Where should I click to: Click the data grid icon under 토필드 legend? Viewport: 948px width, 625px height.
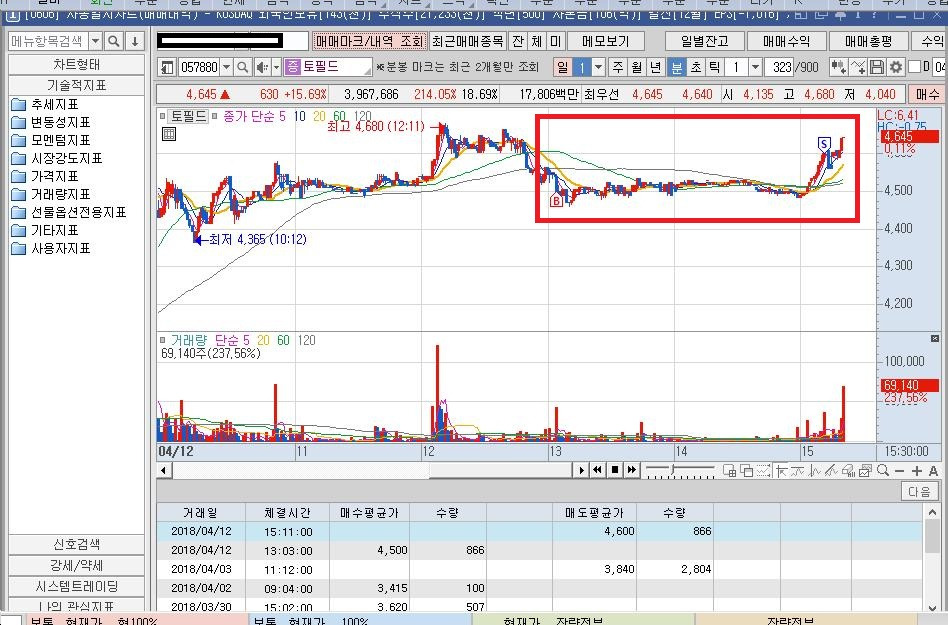[169, 134]
